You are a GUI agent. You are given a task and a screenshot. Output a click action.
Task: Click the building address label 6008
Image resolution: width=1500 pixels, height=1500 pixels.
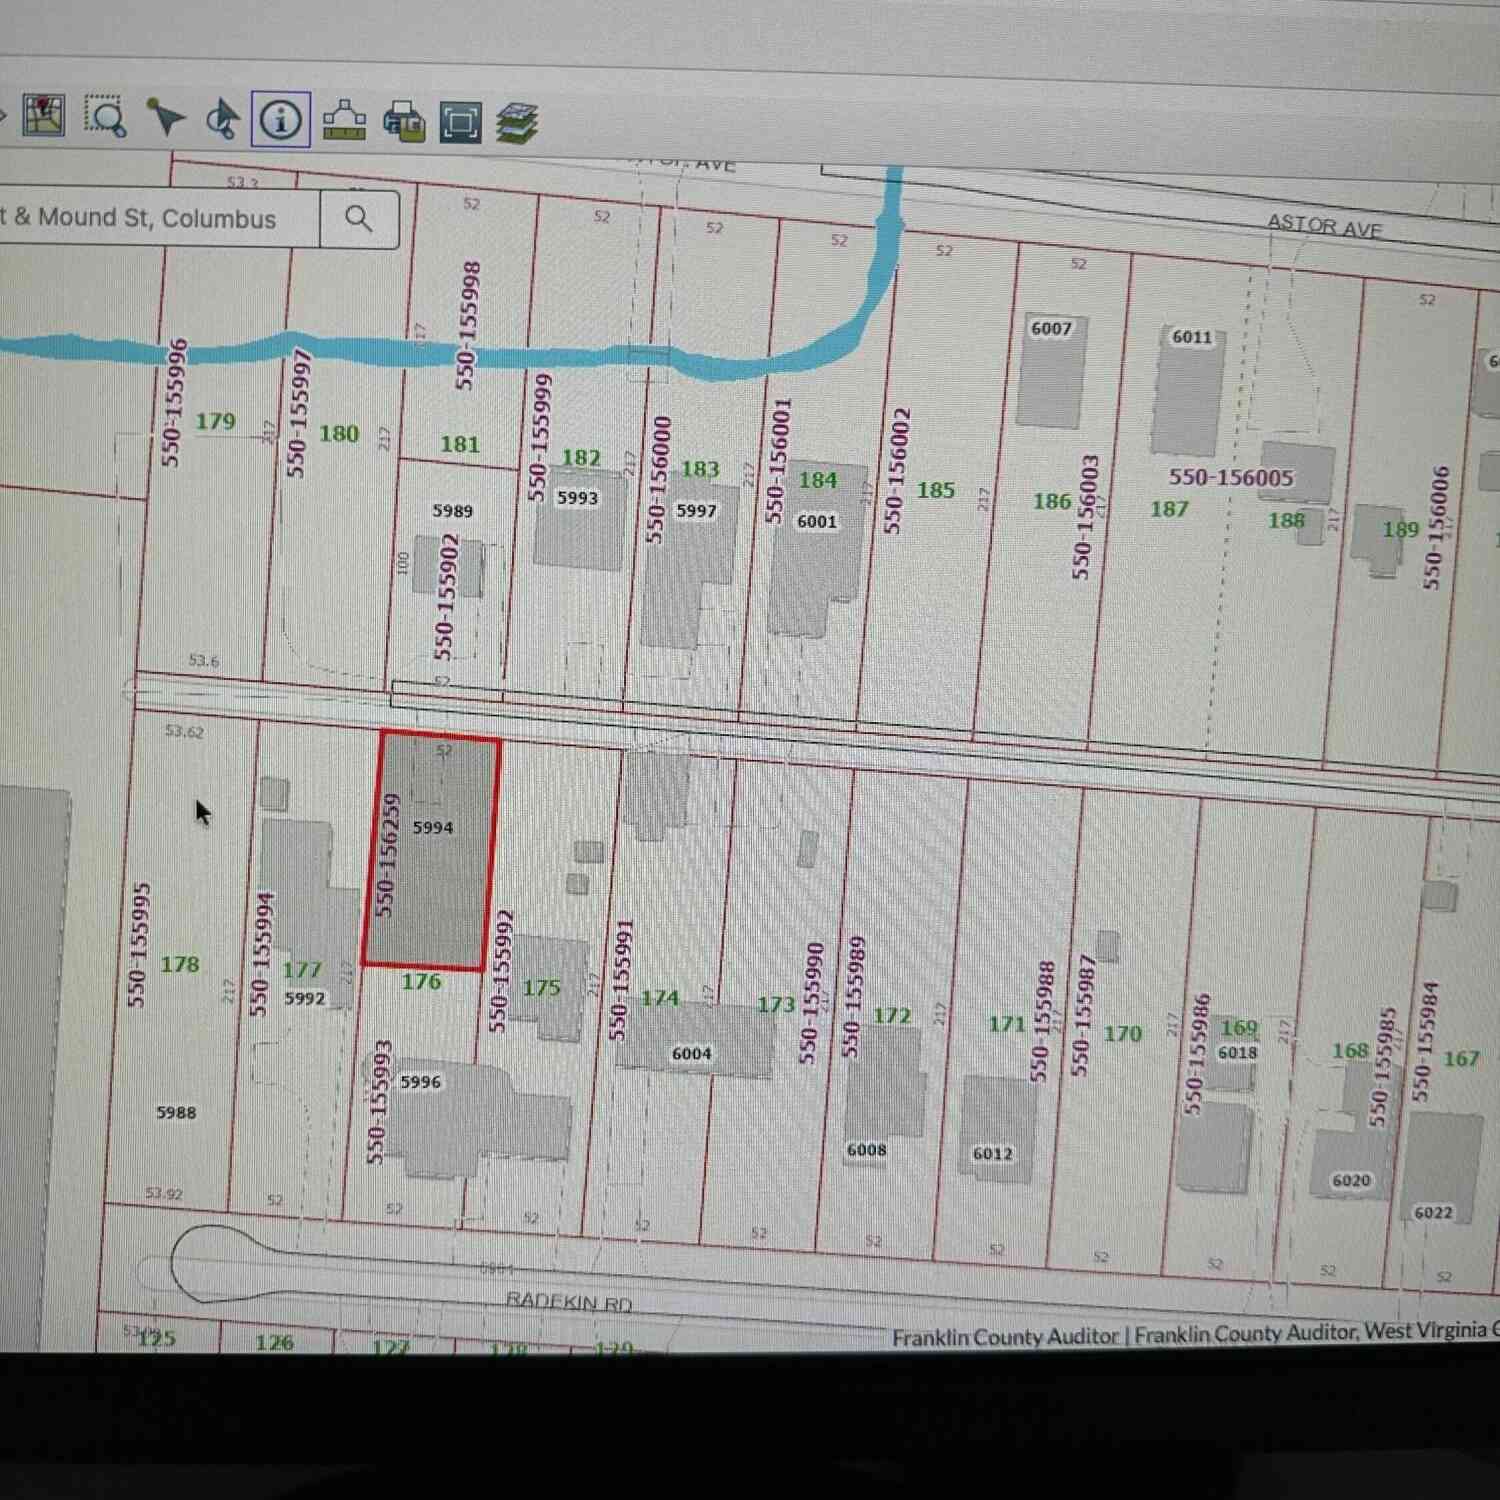tap(866, 1150)
